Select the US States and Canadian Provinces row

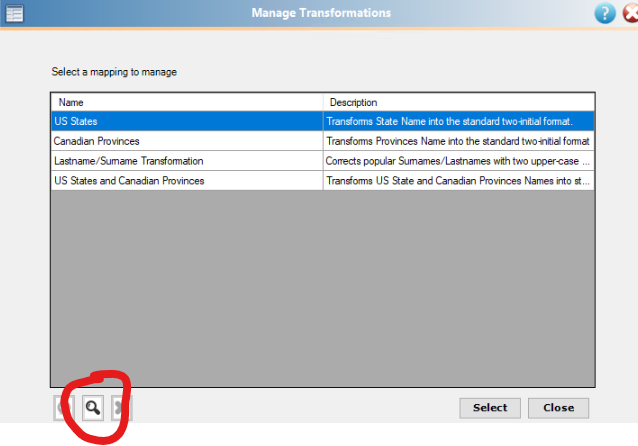point(323,181)
